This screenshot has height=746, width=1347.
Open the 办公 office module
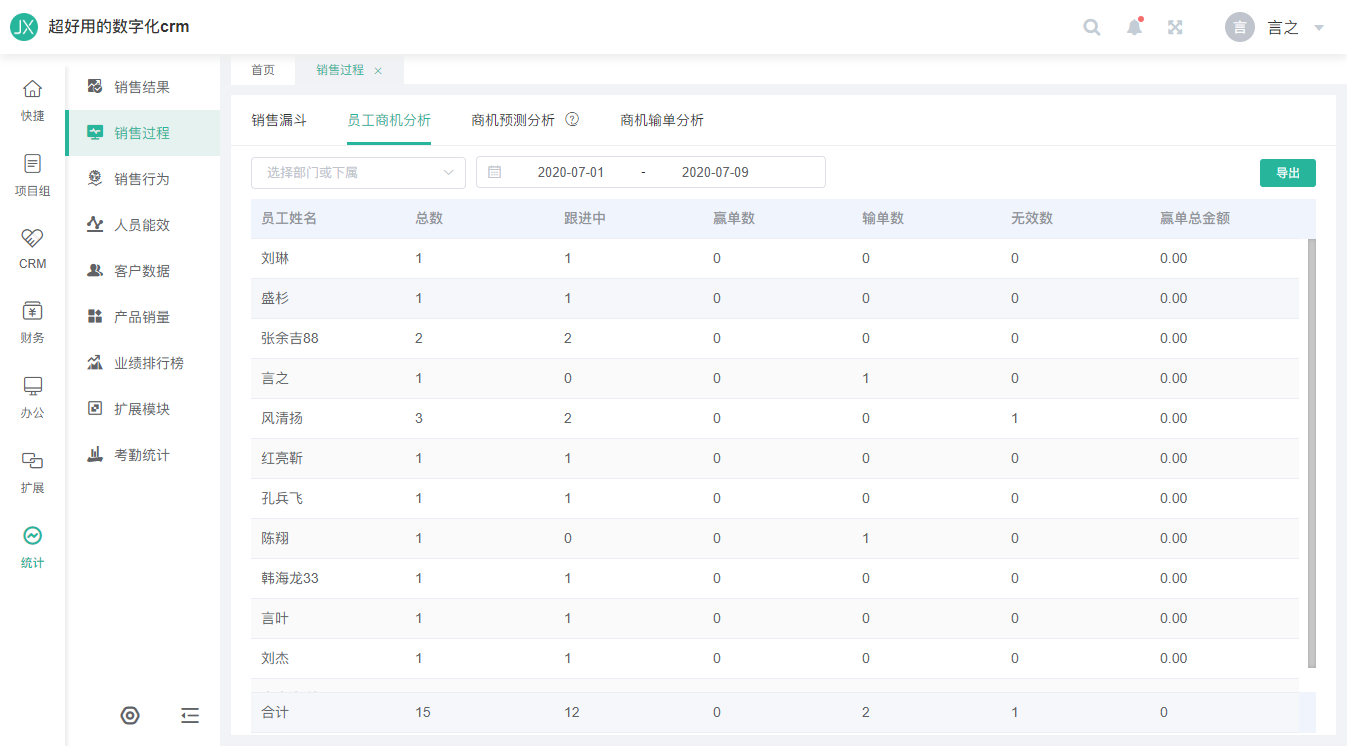(x=33, y=396)
